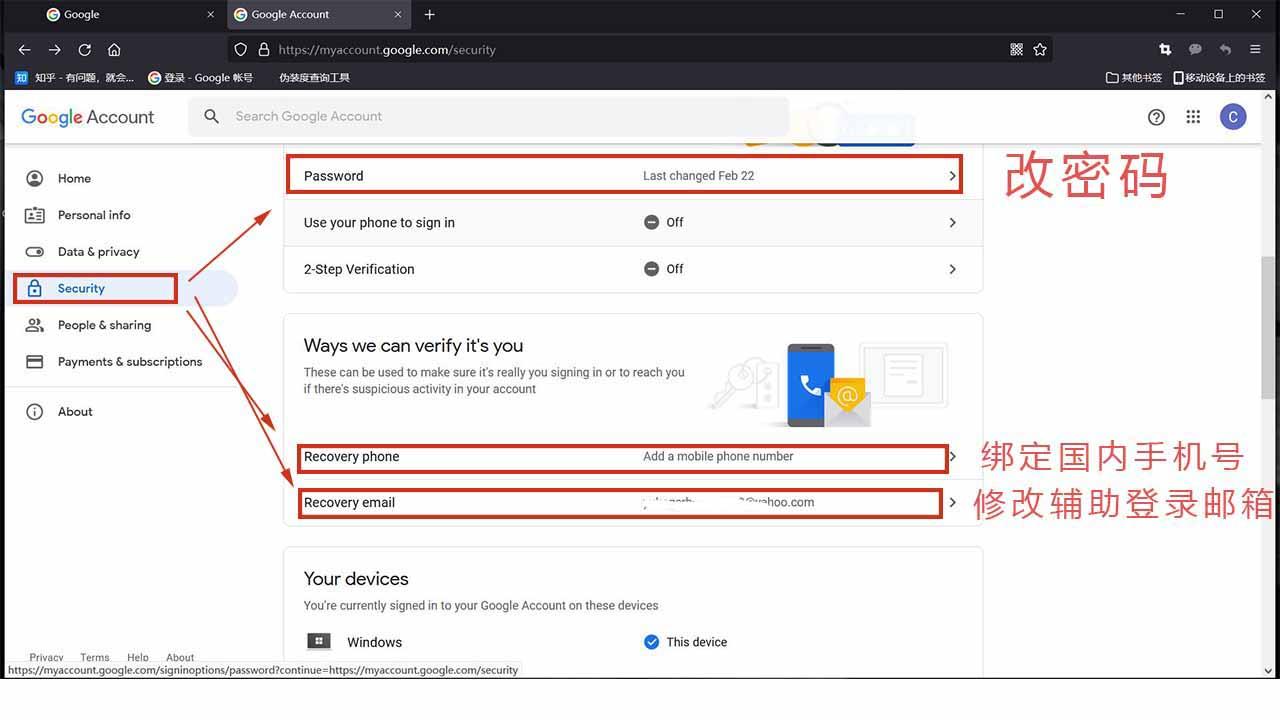Expand Recovery email row chevron
This screenshot has height=720, width=1280.
[952, 502]
